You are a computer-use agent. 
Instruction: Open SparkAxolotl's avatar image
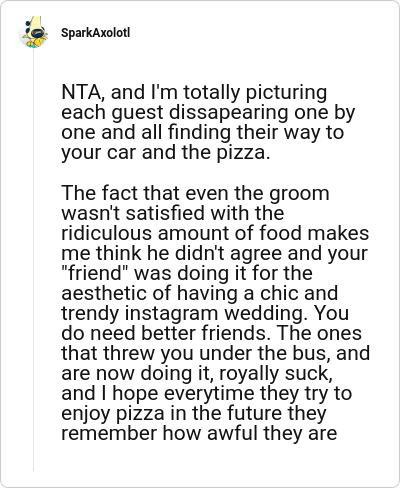point(33,32)
